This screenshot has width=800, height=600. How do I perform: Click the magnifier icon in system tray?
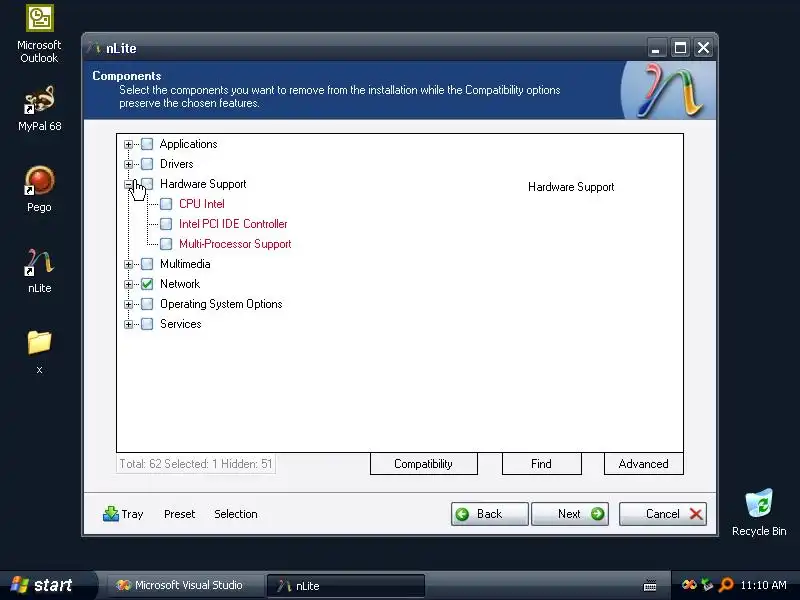pos(726,585)
